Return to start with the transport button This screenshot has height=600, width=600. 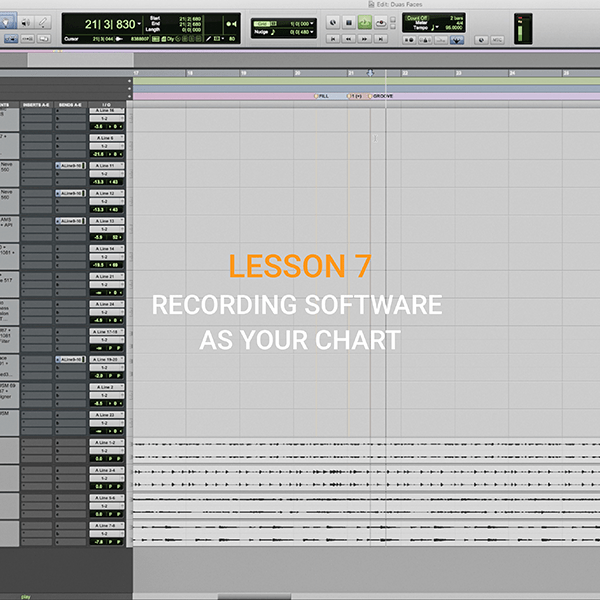pyautogui.click(x=333, y=39)
